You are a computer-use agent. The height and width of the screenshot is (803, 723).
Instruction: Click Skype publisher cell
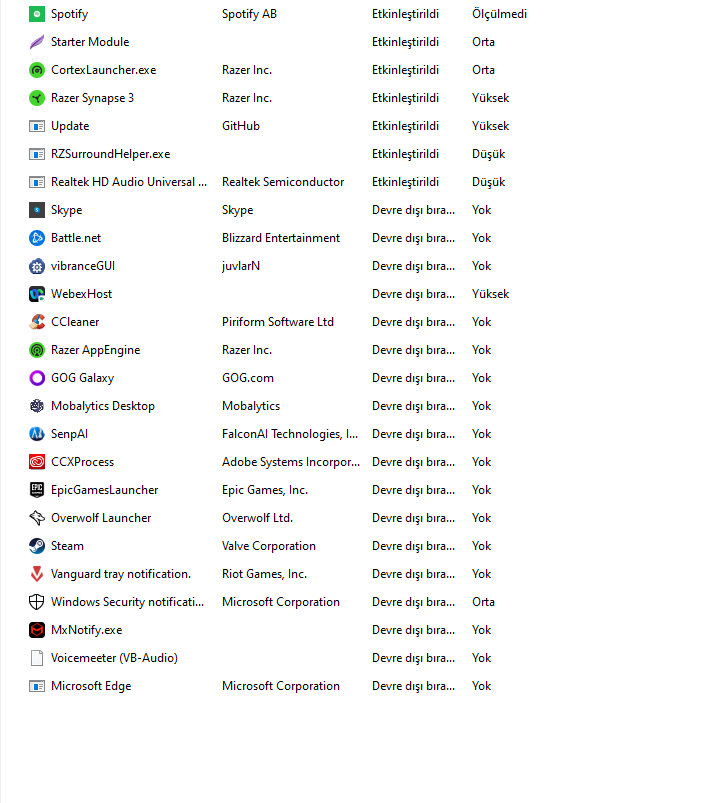pyautogui.click(x=238, y=210)
